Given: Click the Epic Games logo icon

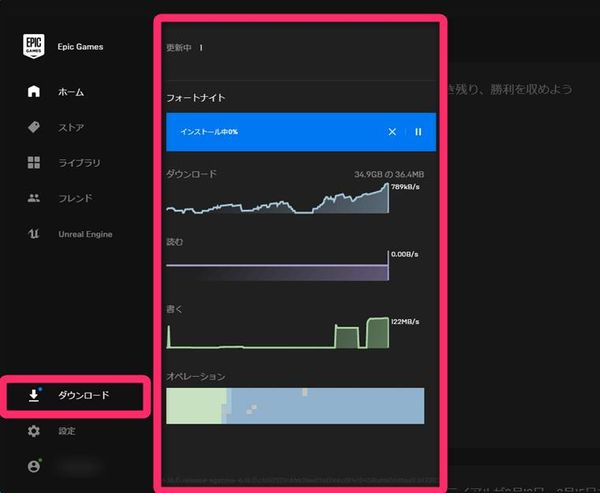Looking at the screenshot, I should [34, 46].
